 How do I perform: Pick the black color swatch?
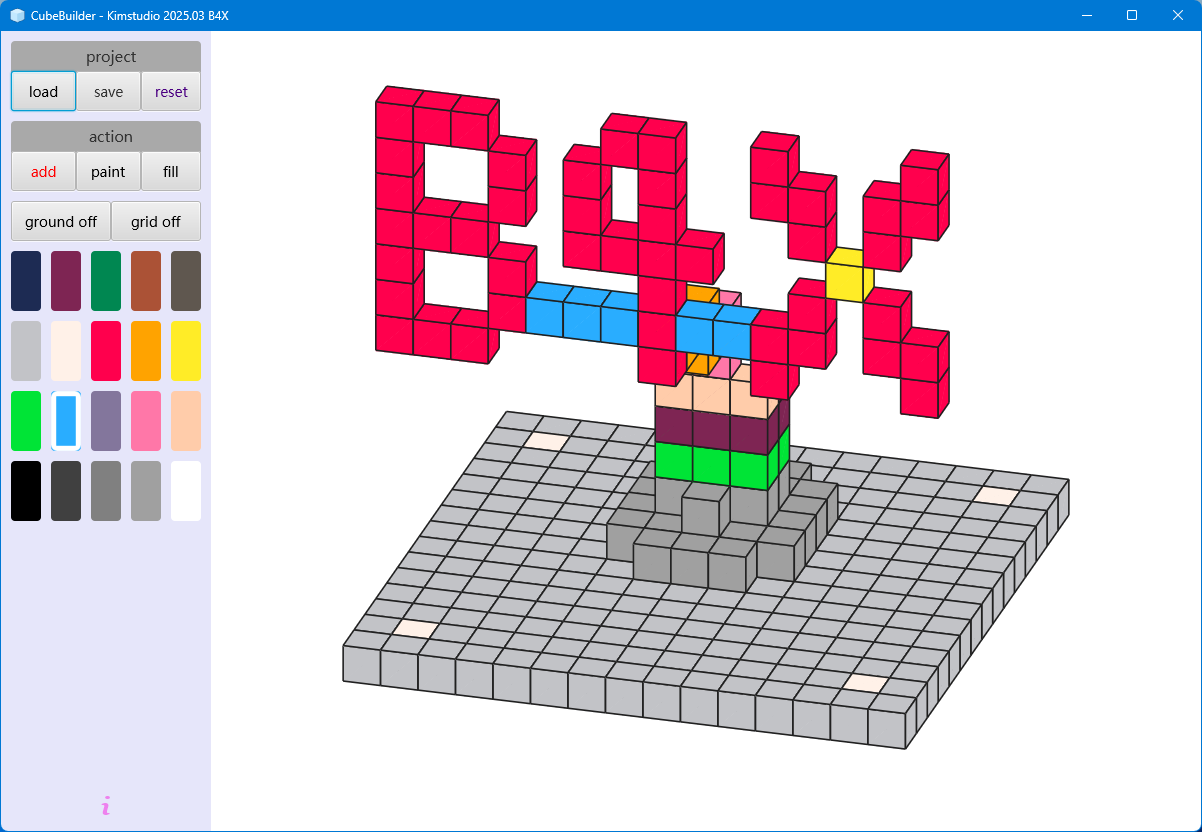pyautogui.click(x=26, y=491)
